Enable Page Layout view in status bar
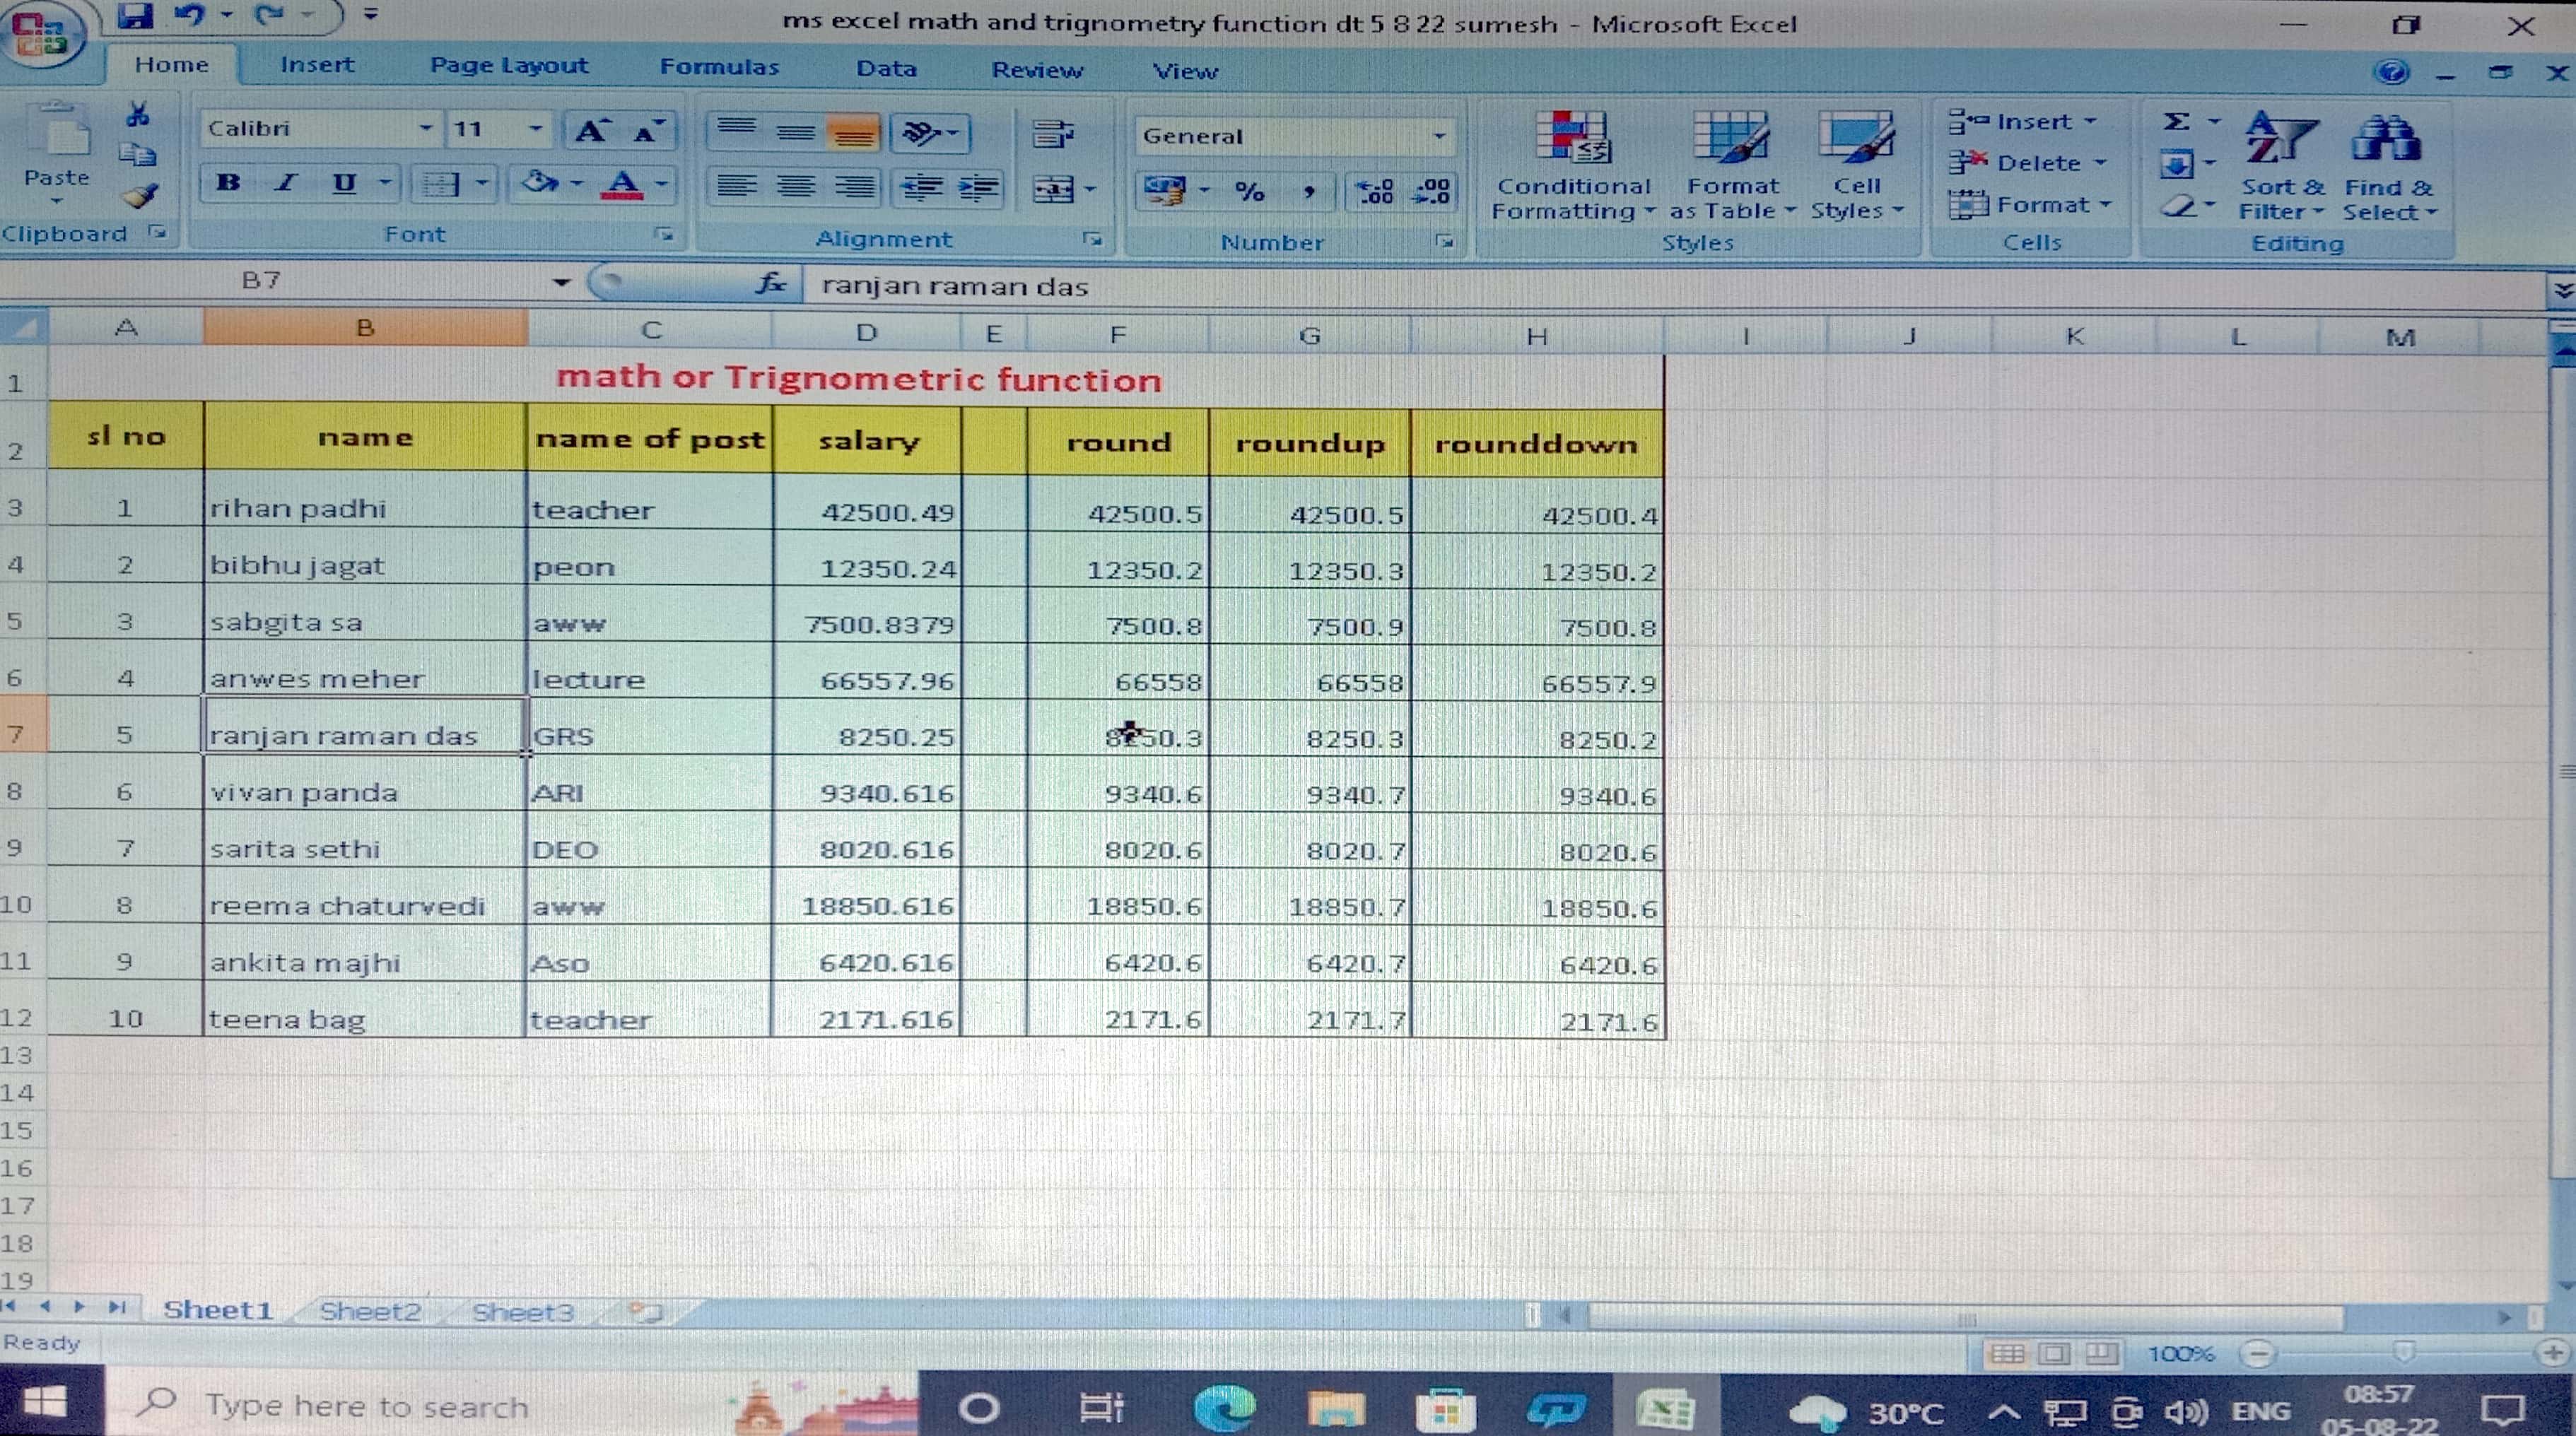Viewport: 2576px width, 1436px height. pyautogui.click(x=2054, y=1353)
